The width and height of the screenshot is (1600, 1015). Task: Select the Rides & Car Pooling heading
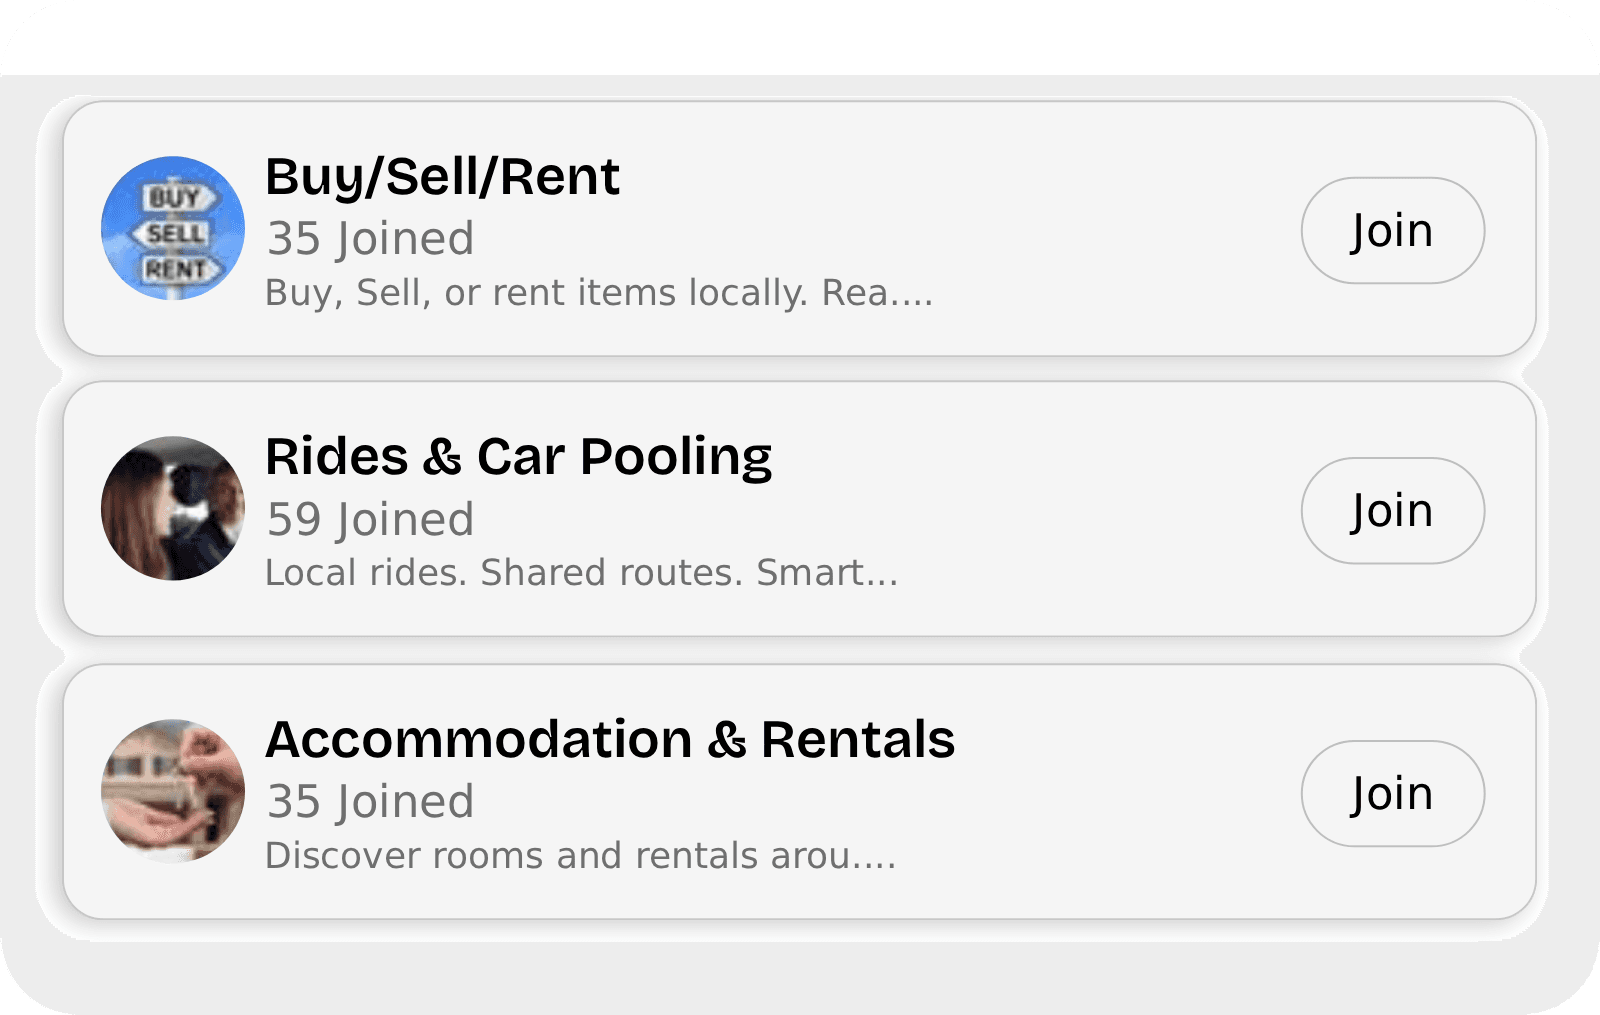(x=518, y=457)
